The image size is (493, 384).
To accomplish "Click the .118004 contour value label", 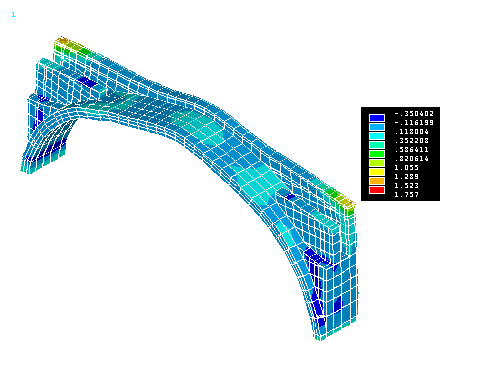I will (x=412, y=132).
